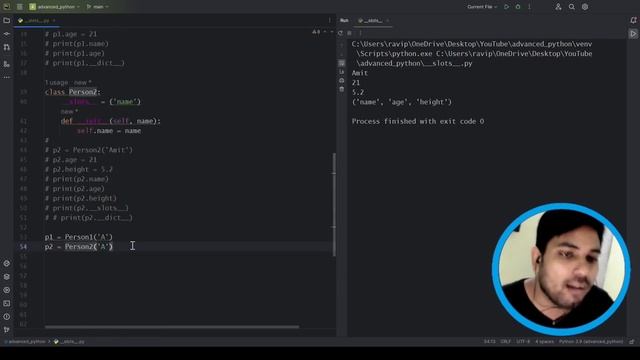Open Code With Me

tap(558, 7)
